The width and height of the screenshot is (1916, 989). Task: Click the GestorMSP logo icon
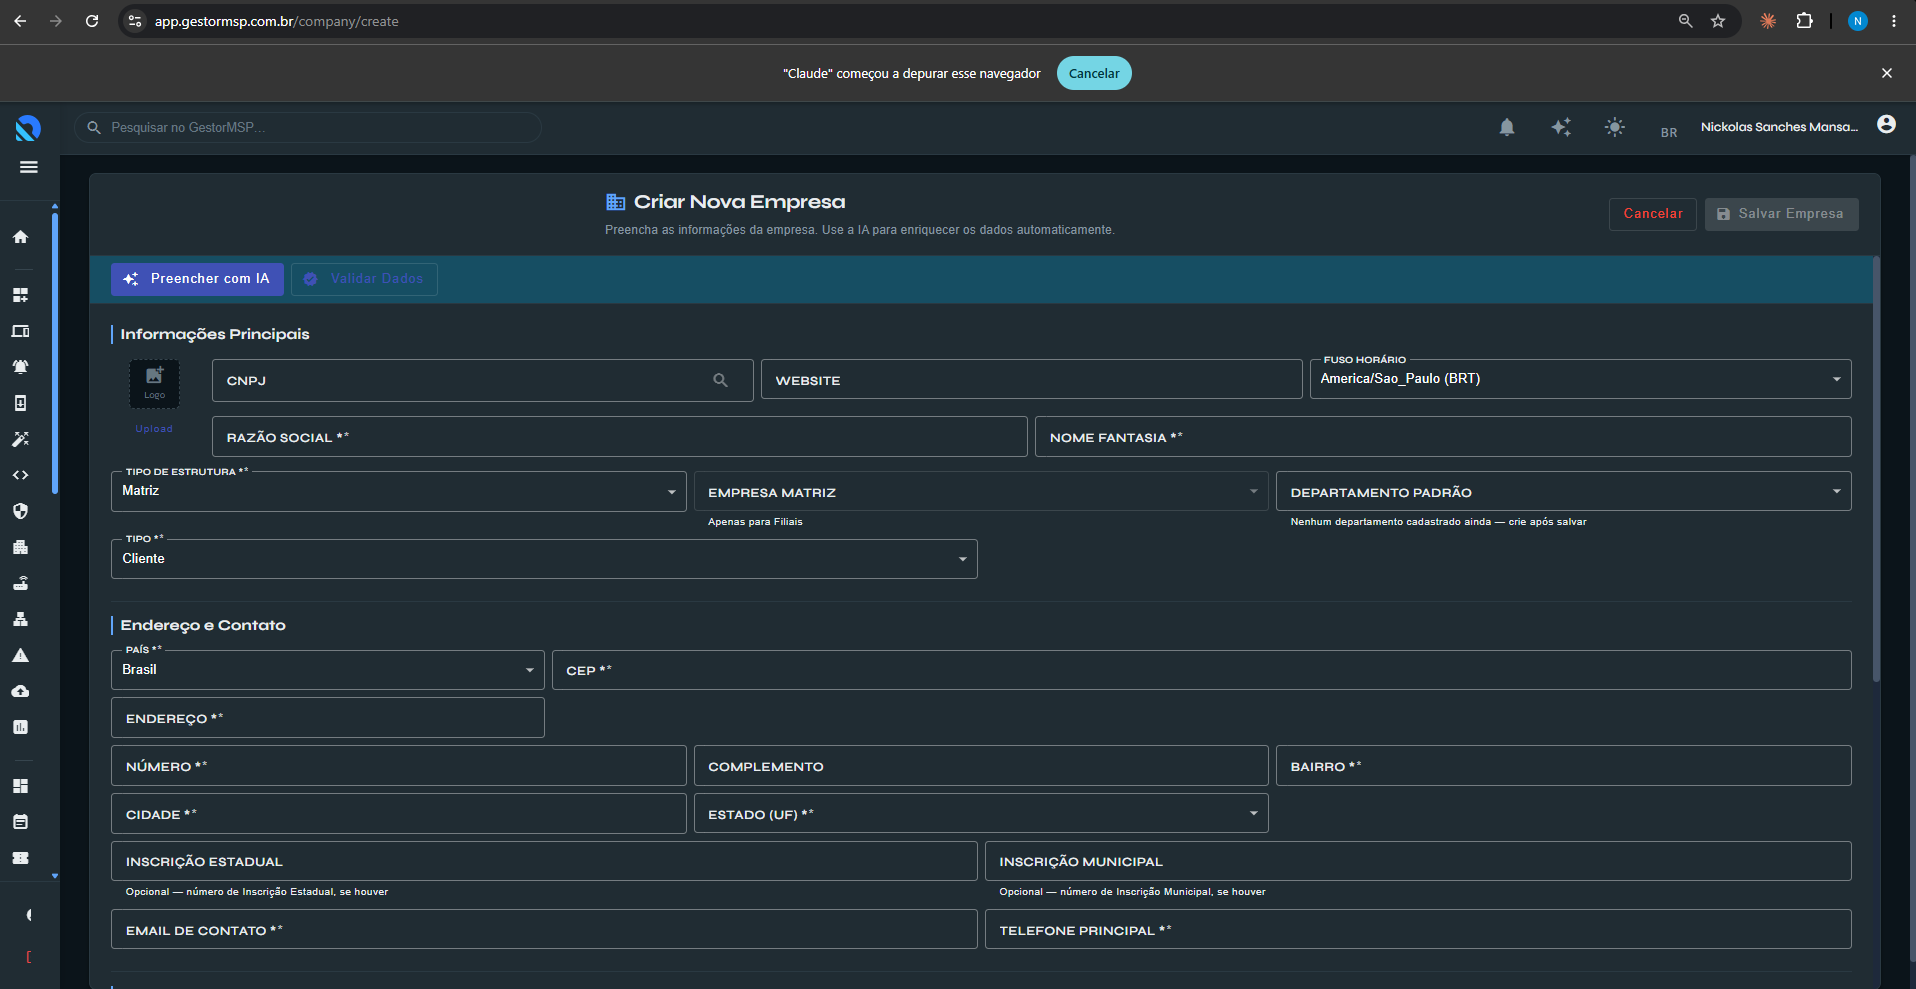(28, 128)
